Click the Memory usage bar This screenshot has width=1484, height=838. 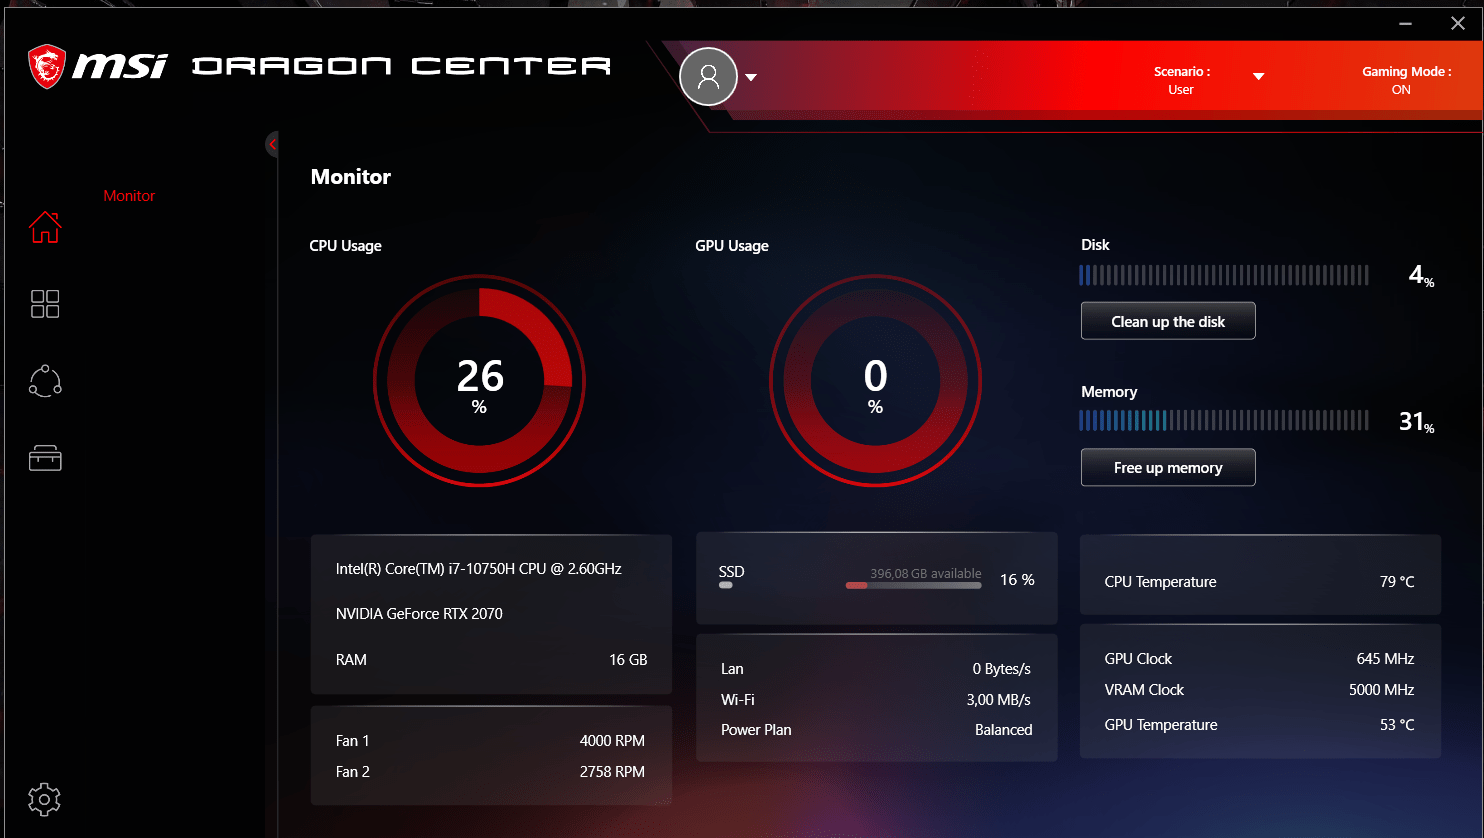(x=1224, y=421)
